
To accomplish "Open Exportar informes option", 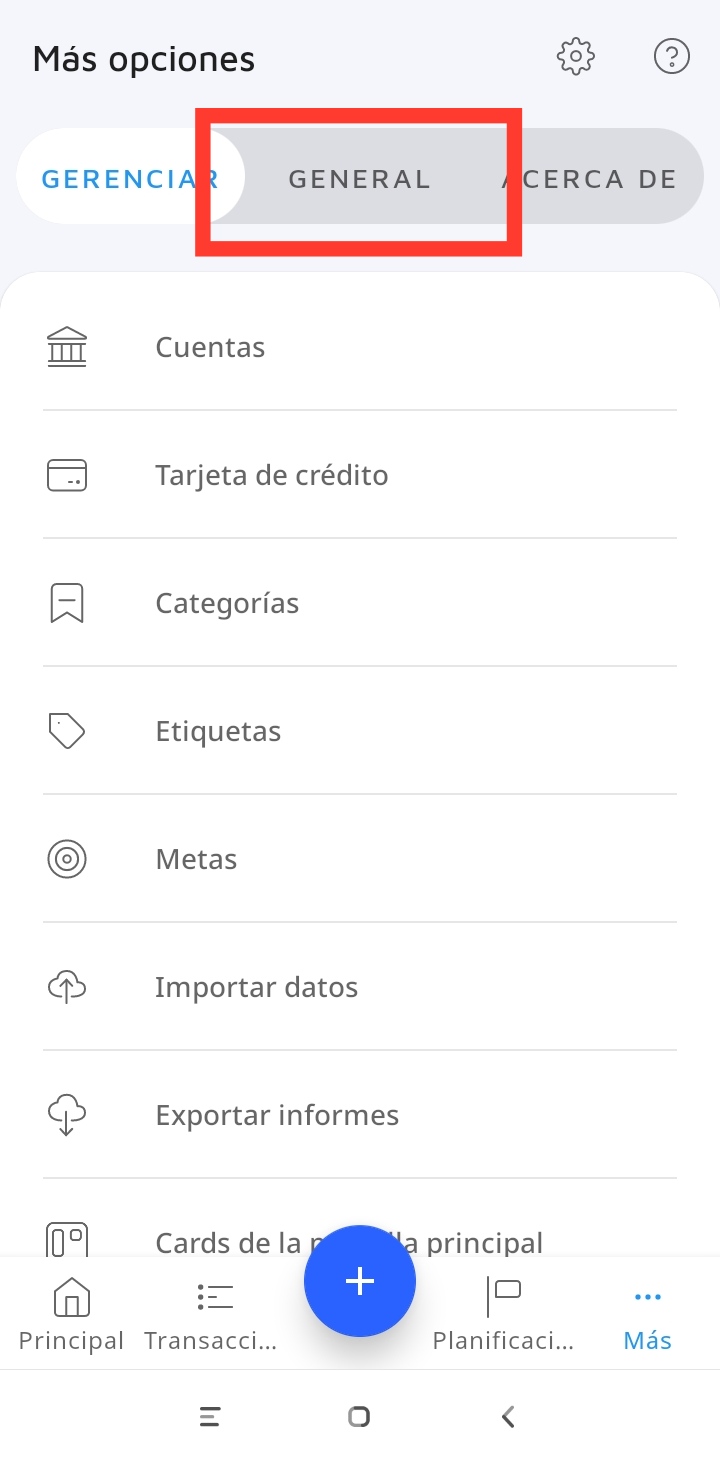I will [277, 1115].
